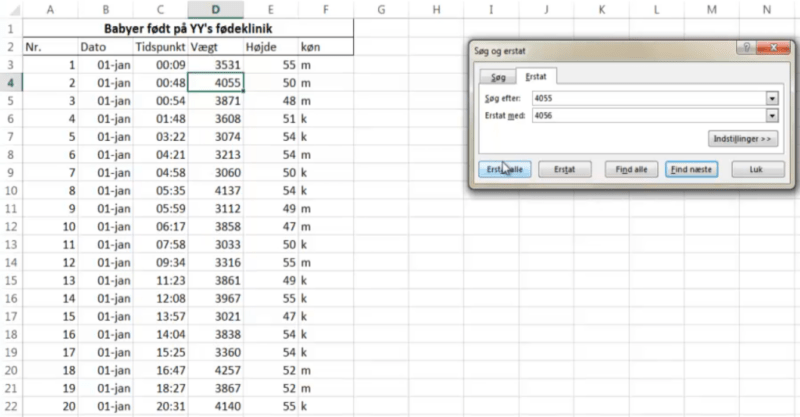Click the Find næste button
The width and height of the screenshot is (800, 417).
click(x=691, y=170)
